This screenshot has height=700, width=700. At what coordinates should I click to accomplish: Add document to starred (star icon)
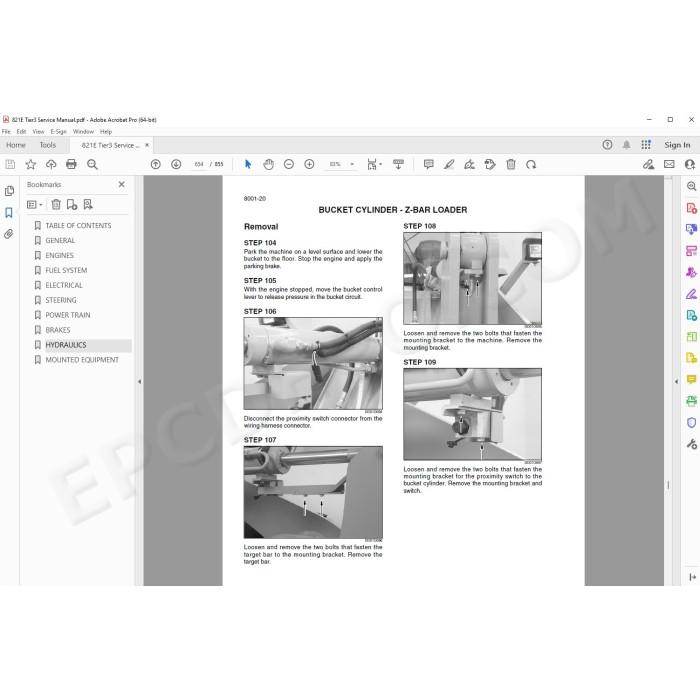coord(30,164)
